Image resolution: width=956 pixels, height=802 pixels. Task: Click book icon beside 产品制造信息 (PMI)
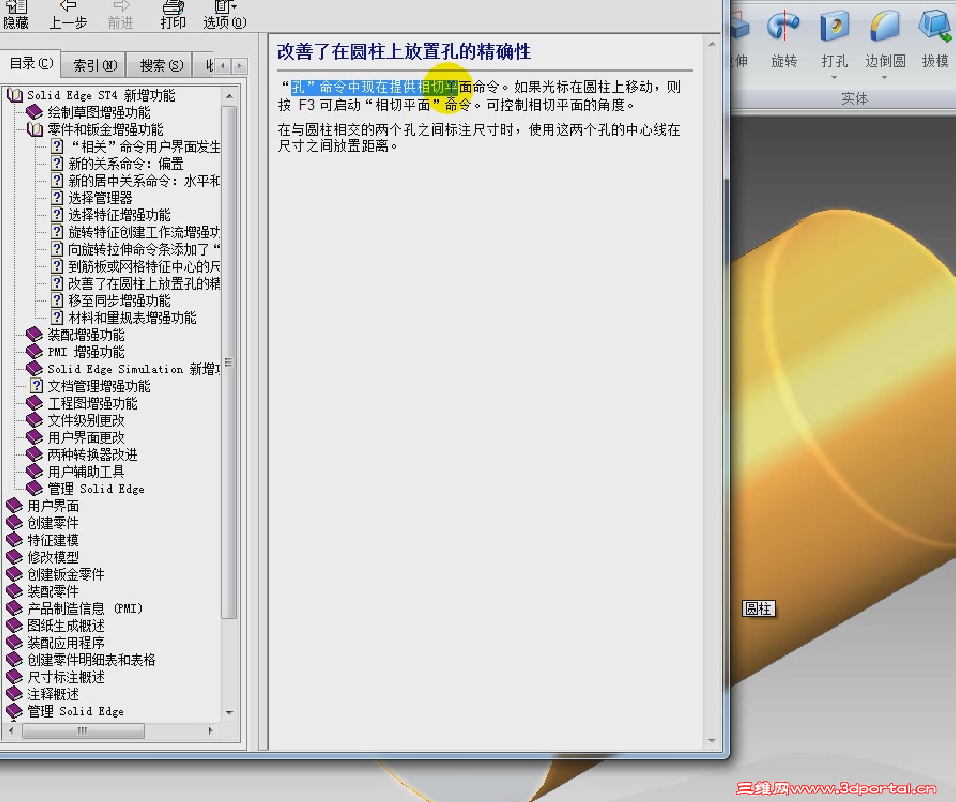14,608
